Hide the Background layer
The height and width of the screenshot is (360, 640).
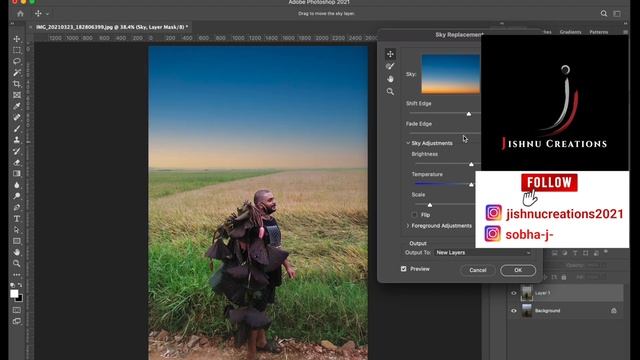tap(513, 311)
